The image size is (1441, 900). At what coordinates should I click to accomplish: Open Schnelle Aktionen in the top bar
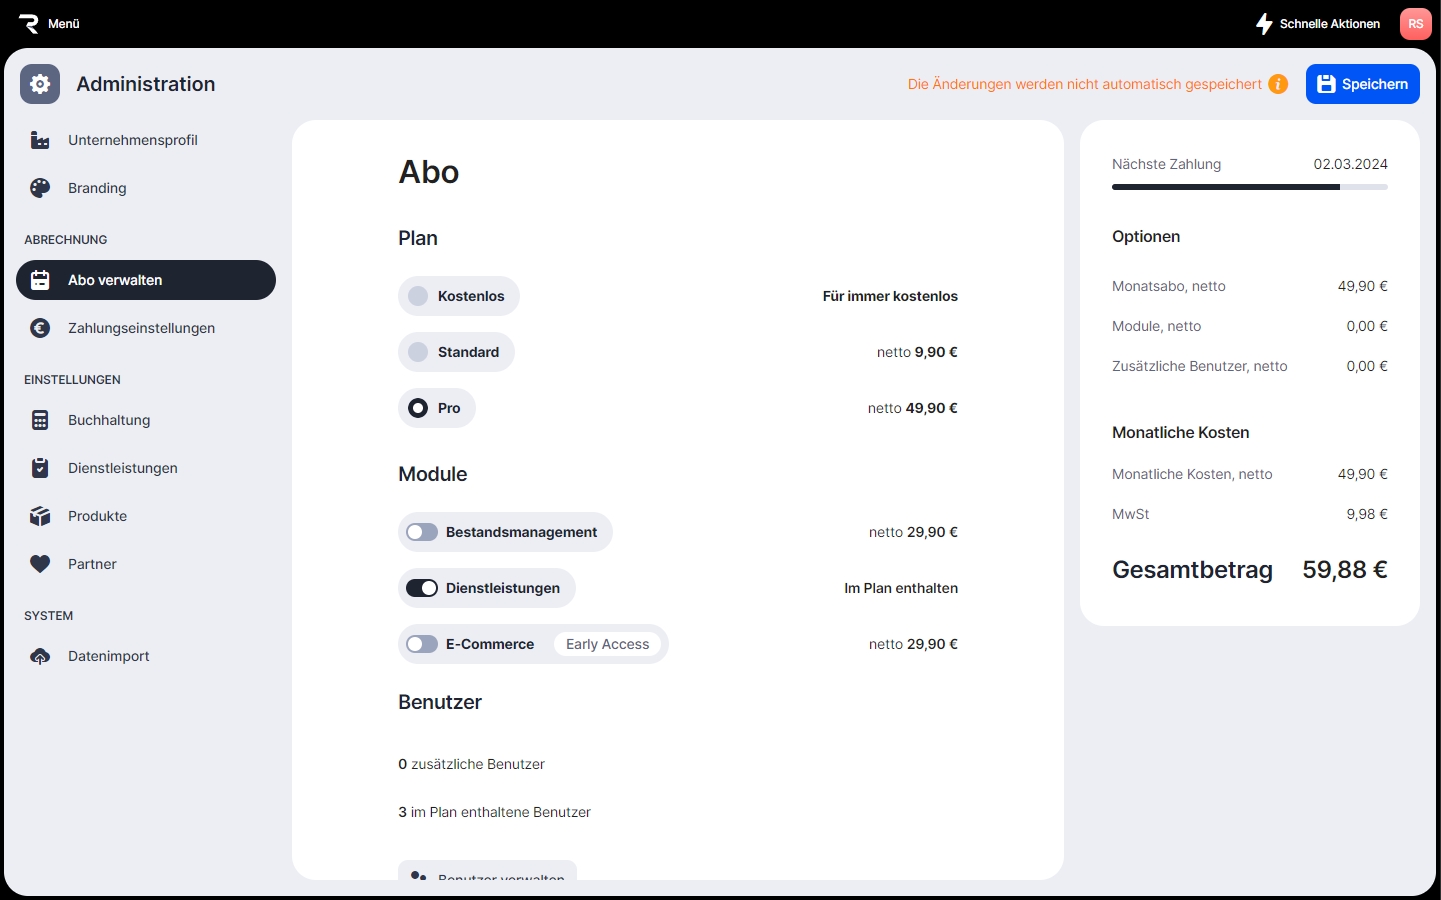(x=1318, y=23)
